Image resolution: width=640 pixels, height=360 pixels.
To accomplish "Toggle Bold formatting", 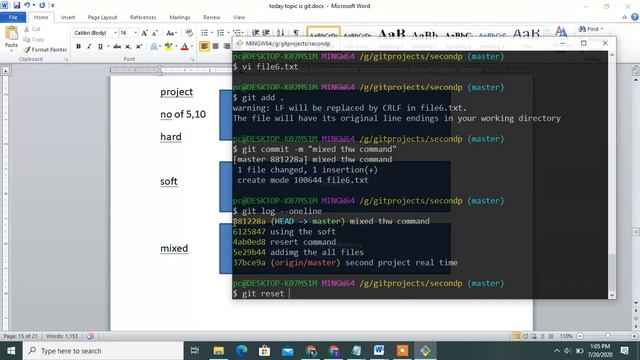I will point(78,47).
